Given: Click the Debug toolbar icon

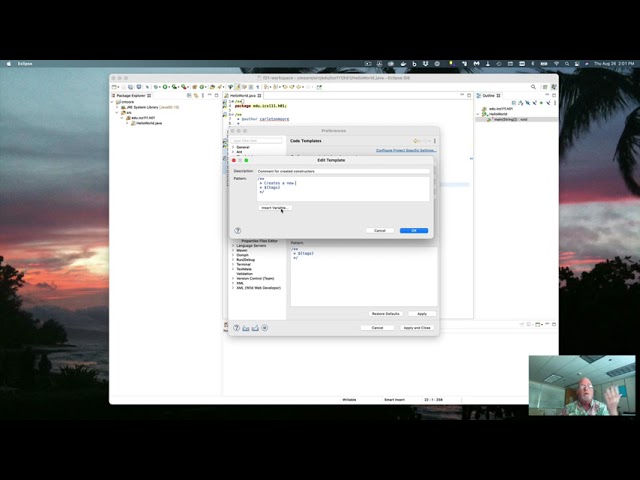Looking at the screenshot, I should point(156,87).
